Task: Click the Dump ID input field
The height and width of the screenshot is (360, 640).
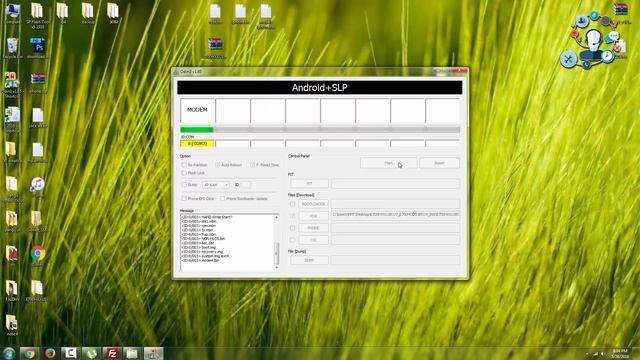Action: click(x=246, y=185)
